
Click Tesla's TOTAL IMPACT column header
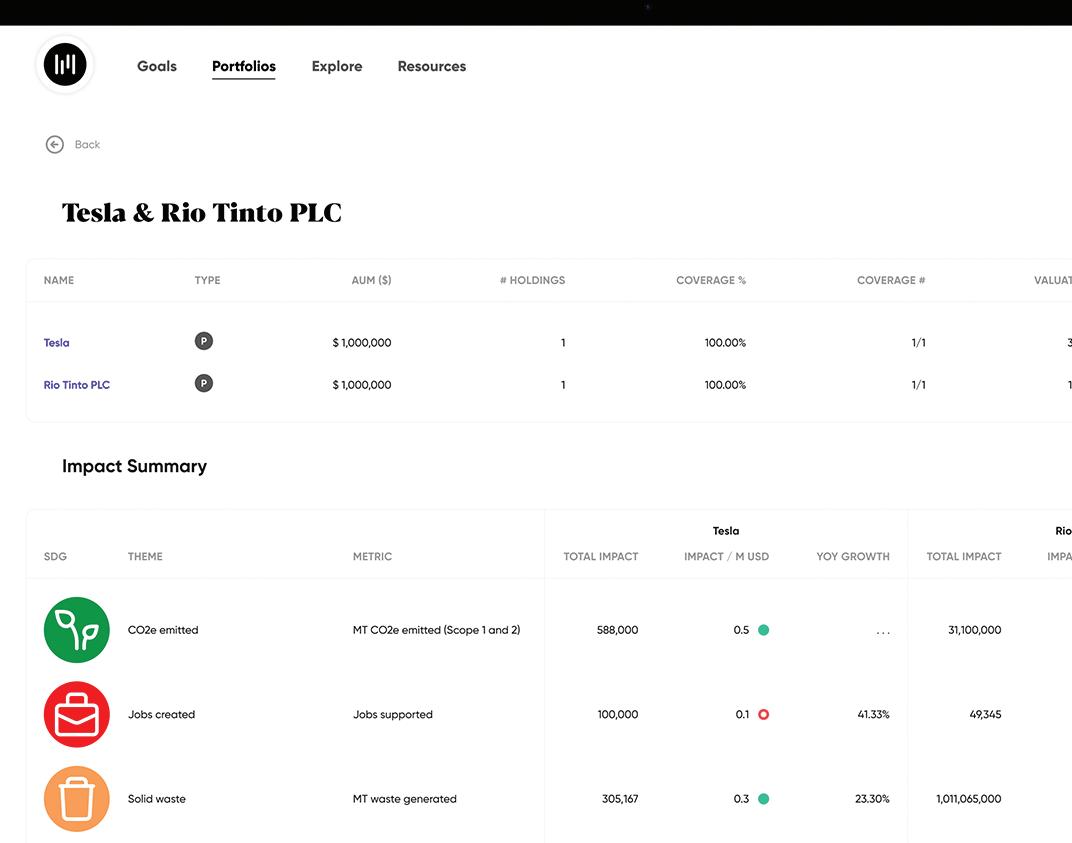click(601, 557)
